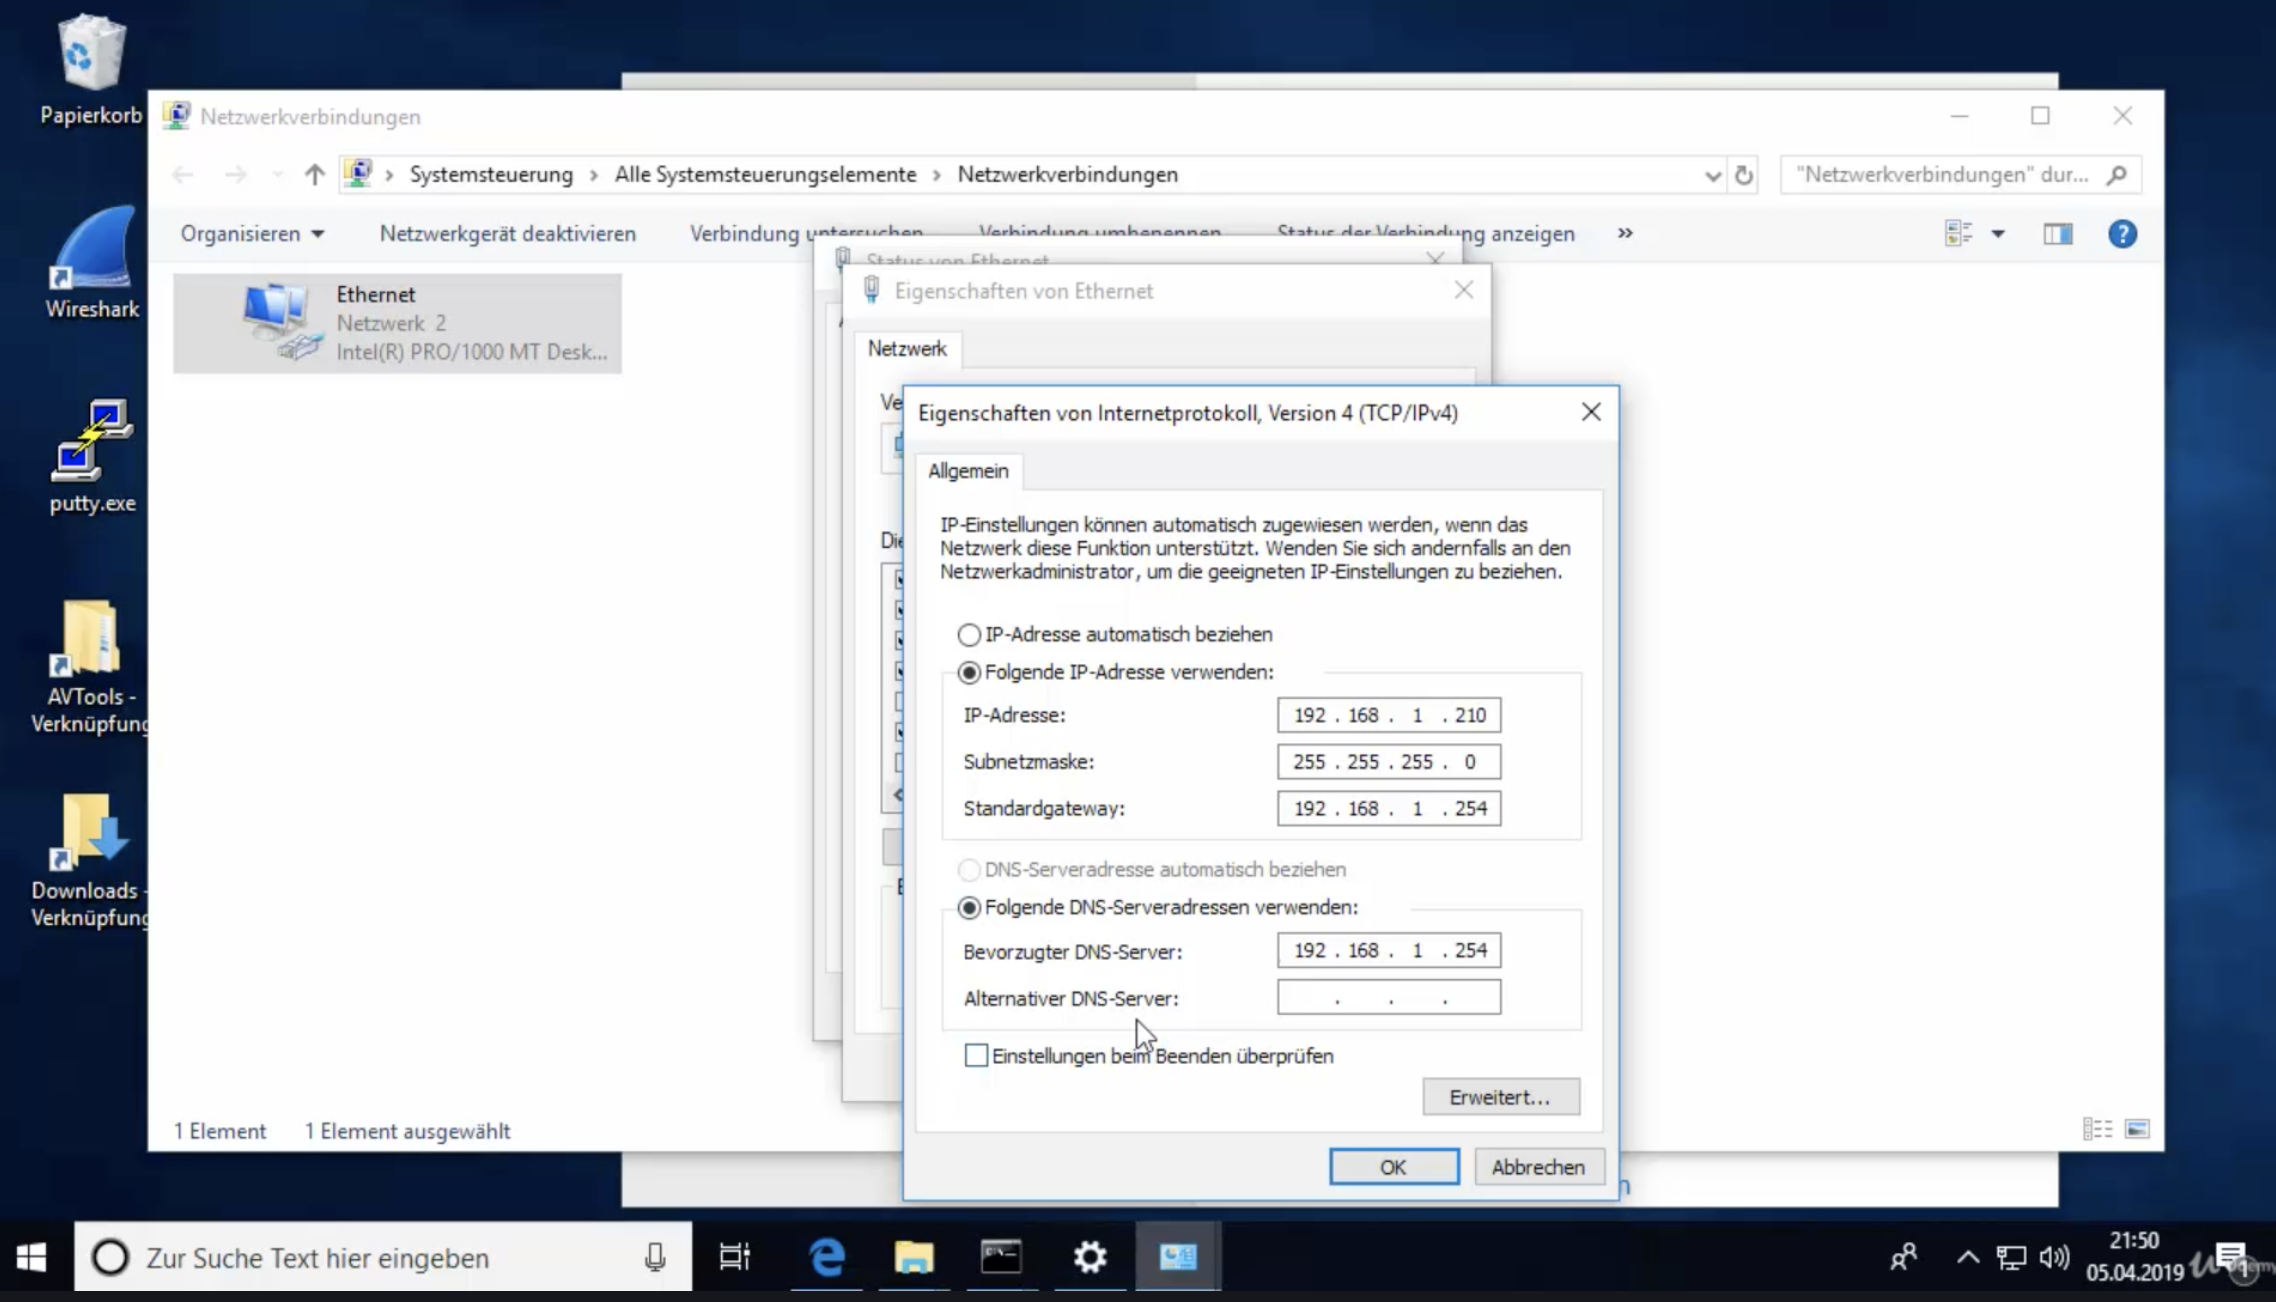
Task: Select Folgende IP-Adresse verwenden radio button
Action: [x=968, y=672]
